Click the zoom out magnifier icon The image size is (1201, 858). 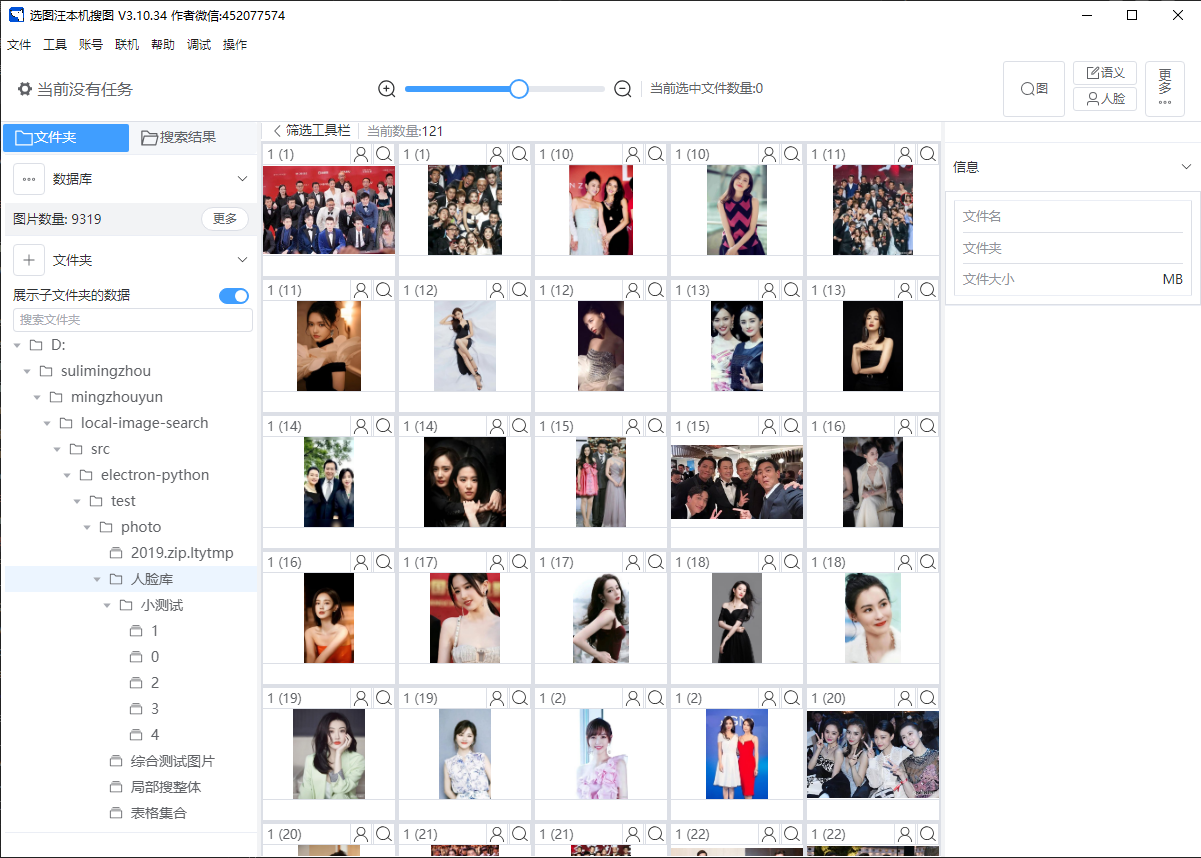pos(622,89)
